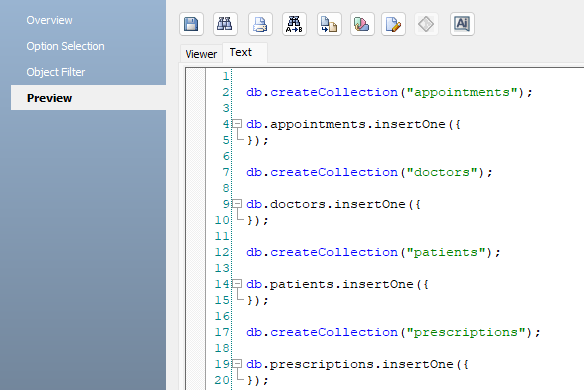Open Find and Replace A→B tool

pos(294,24)
